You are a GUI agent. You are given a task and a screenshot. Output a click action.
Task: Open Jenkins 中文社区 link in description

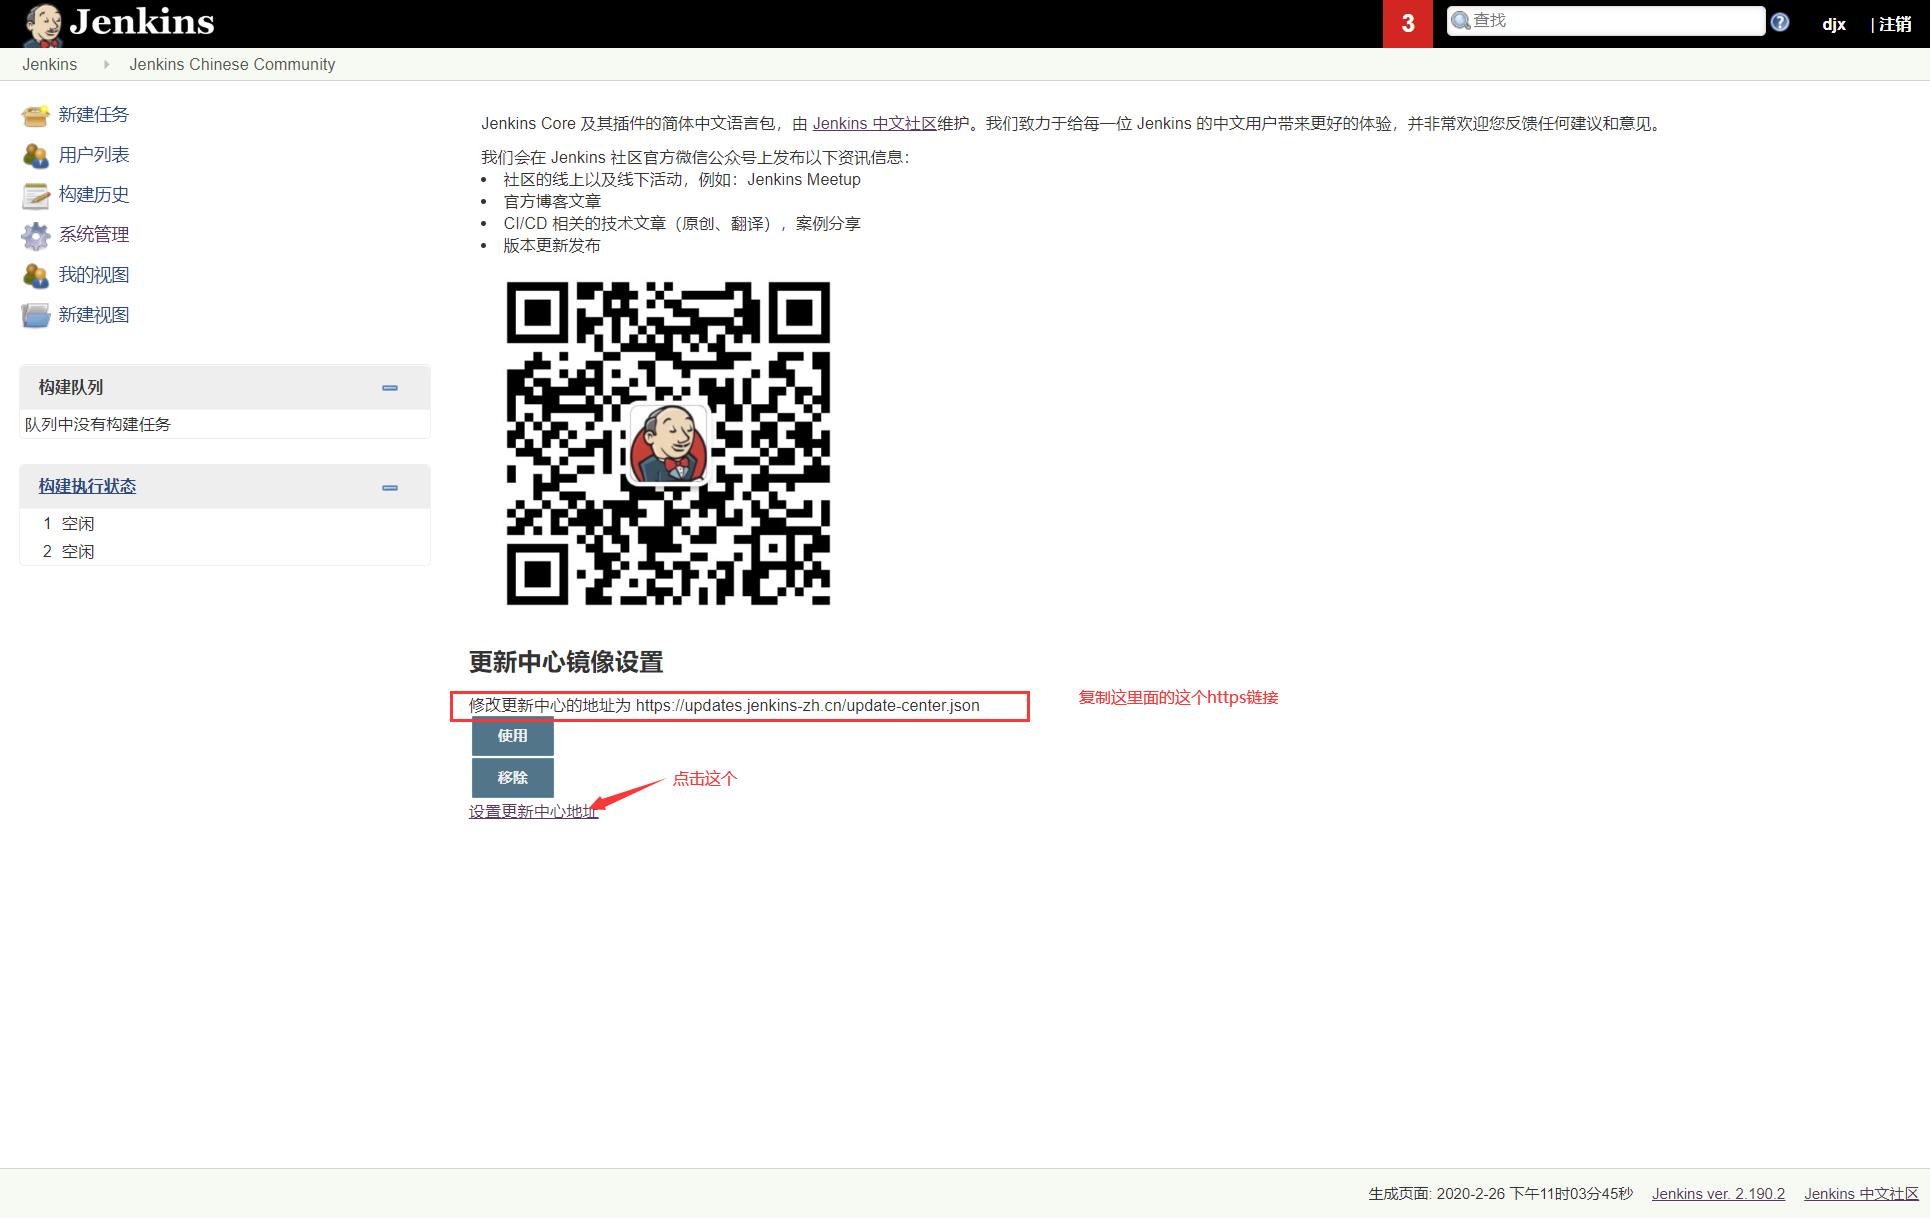coord(874,124)
